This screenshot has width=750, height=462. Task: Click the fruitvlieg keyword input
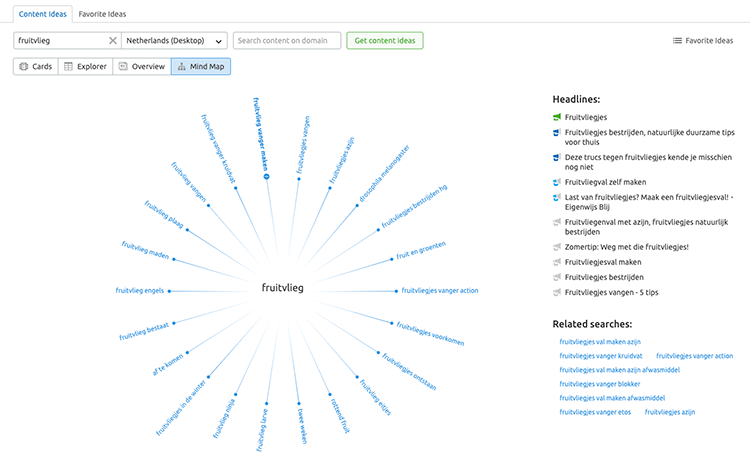(x=60, y=41)
